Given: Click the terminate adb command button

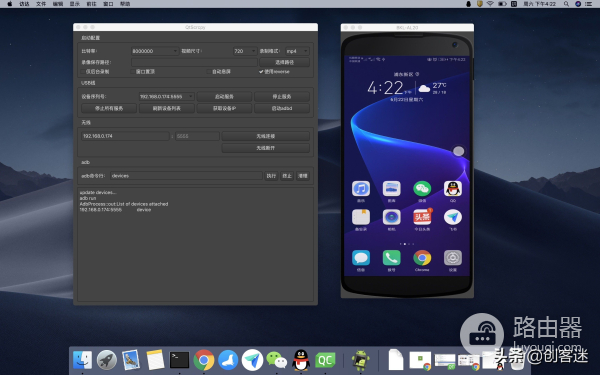Looking at the screenshot, I should [287, 176].
